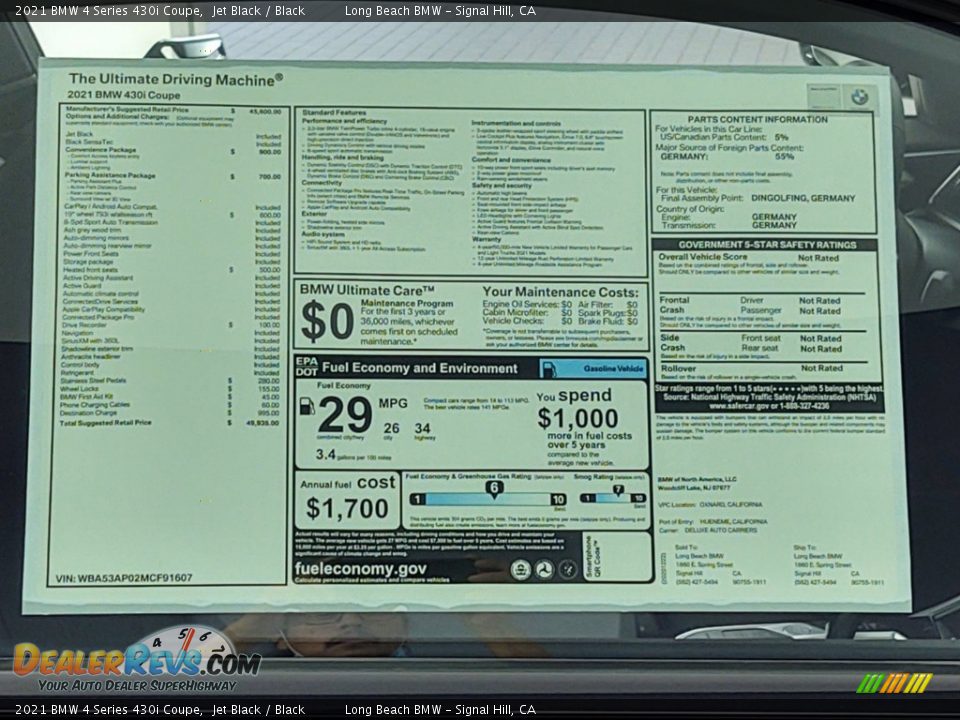Screen dimensions: 960x720
Task: Click "GOVERNMENT 5-STAR SAFETY RATINGS" header
Action: click(x=767, y=244)
